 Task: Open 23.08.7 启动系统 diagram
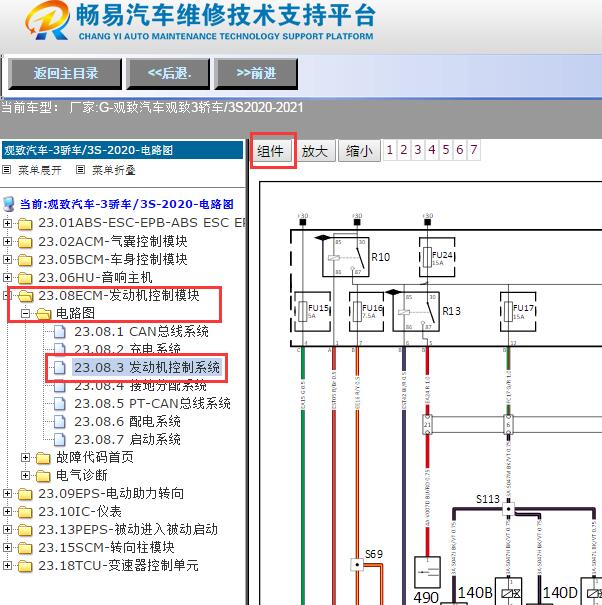(127, 439)
